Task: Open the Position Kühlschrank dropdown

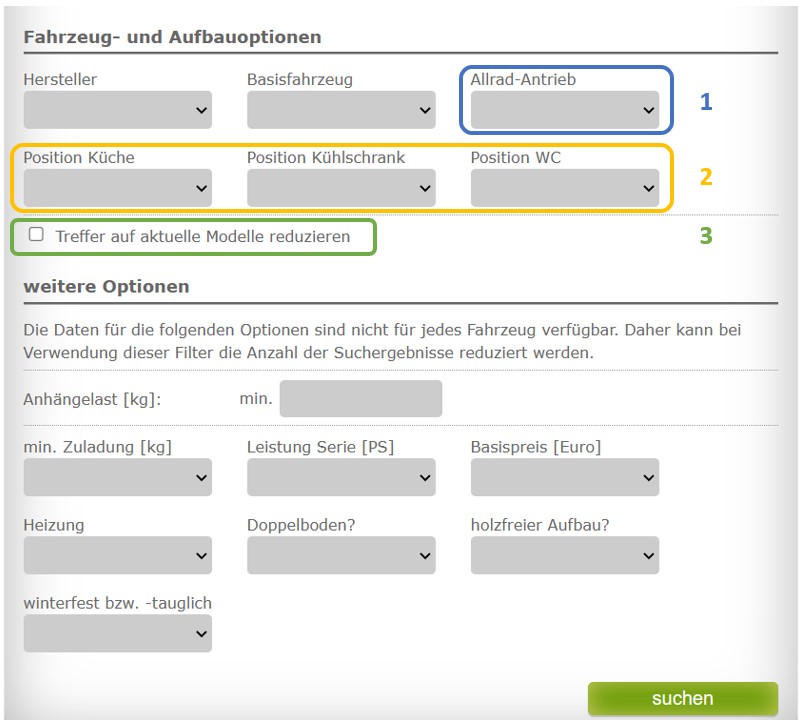Action: (x=341, y=188)
